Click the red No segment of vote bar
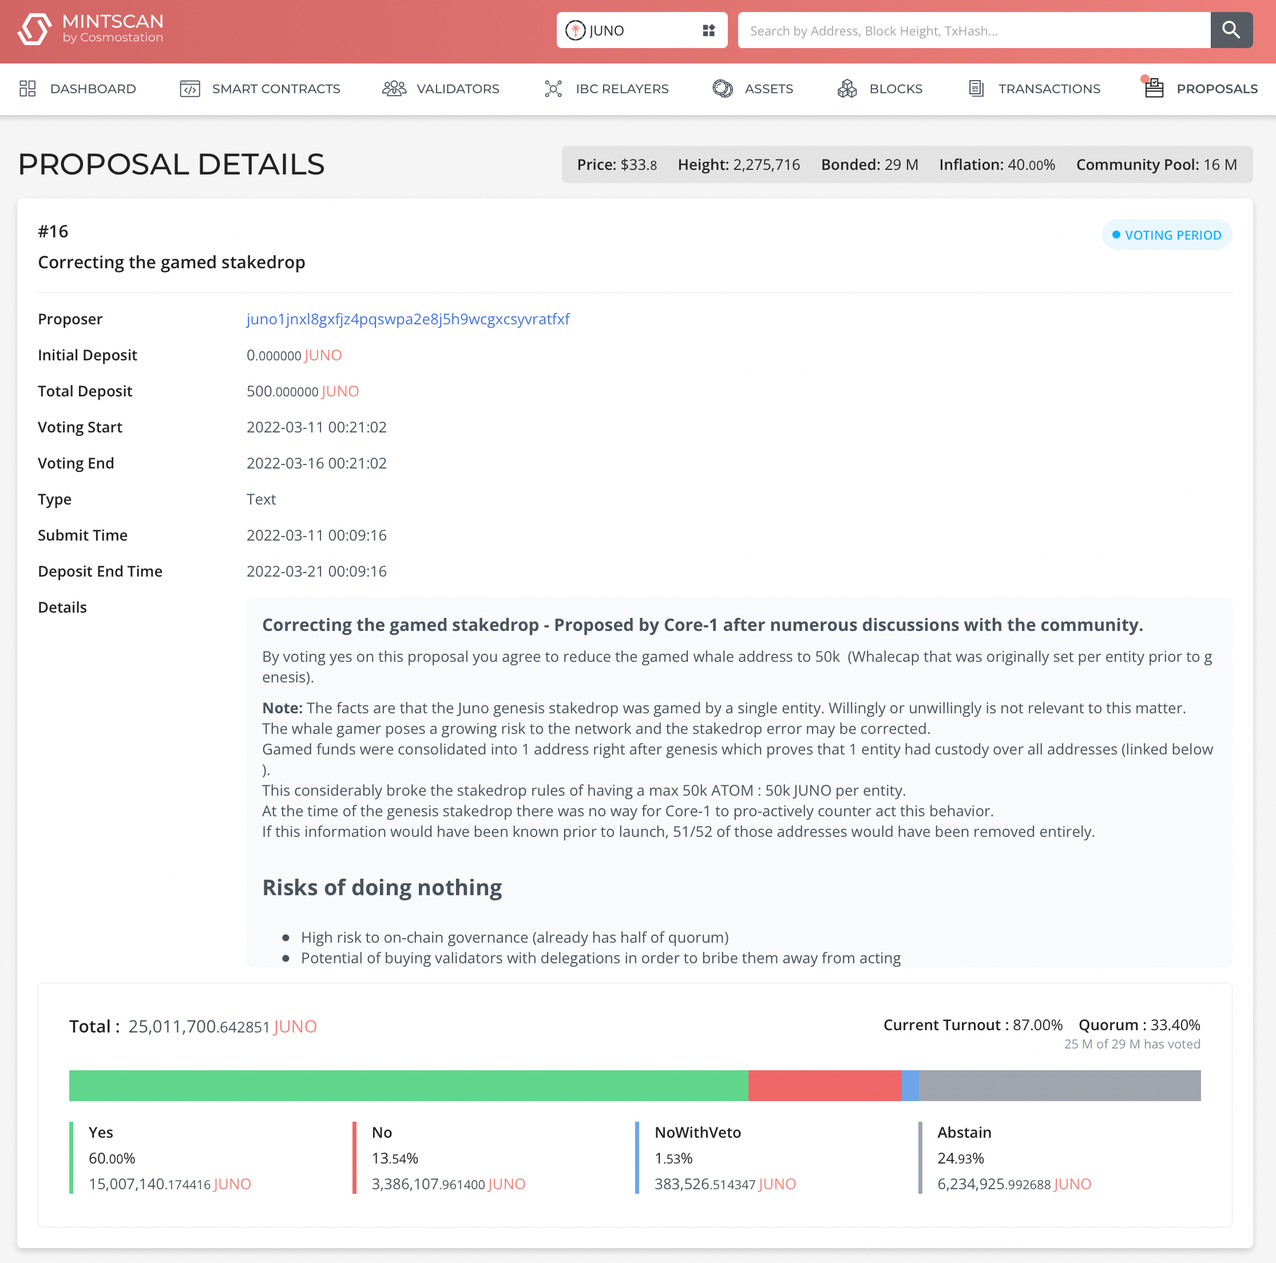 point(825,1086)
